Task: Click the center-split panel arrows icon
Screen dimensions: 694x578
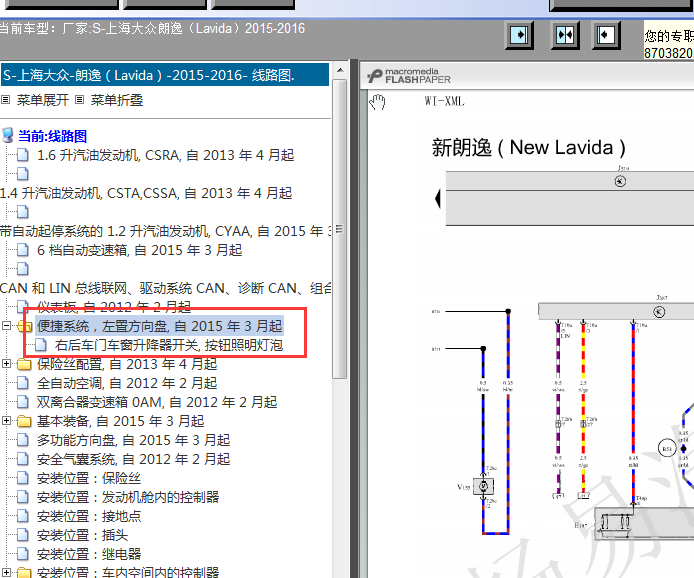Action: click(x=565, y=35)
